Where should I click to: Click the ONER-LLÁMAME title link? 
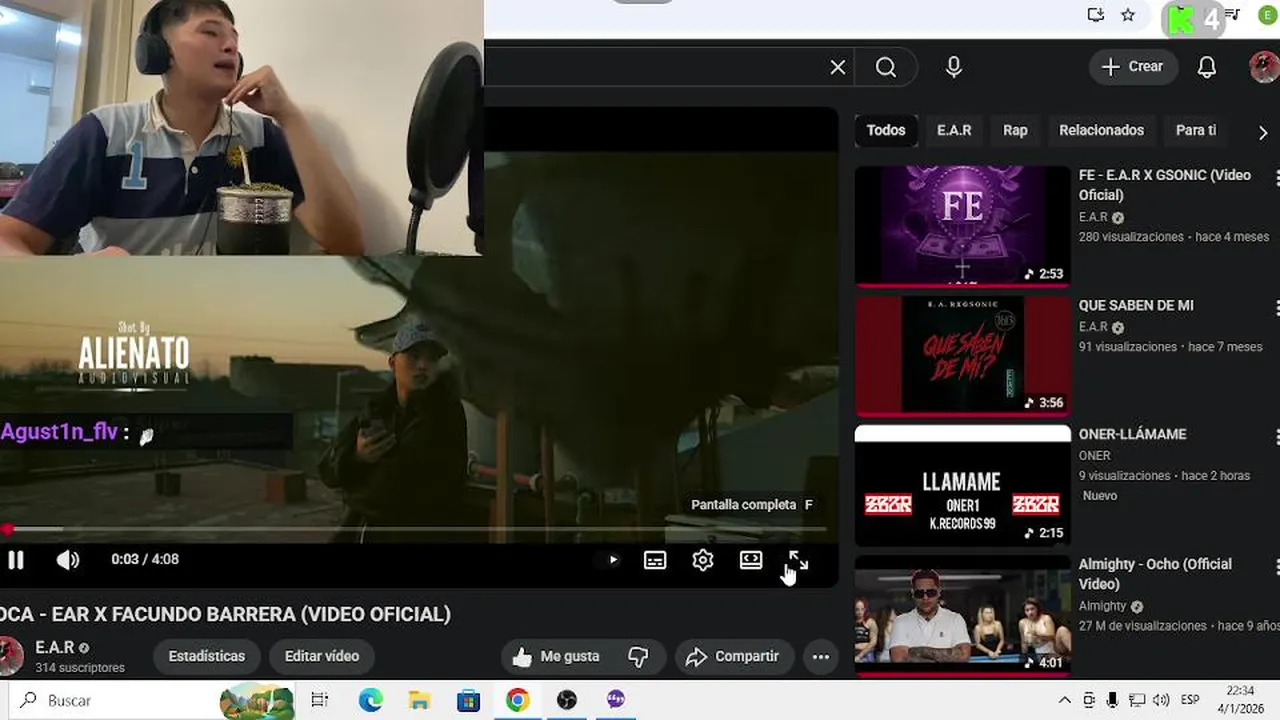tap(1132, 434)
